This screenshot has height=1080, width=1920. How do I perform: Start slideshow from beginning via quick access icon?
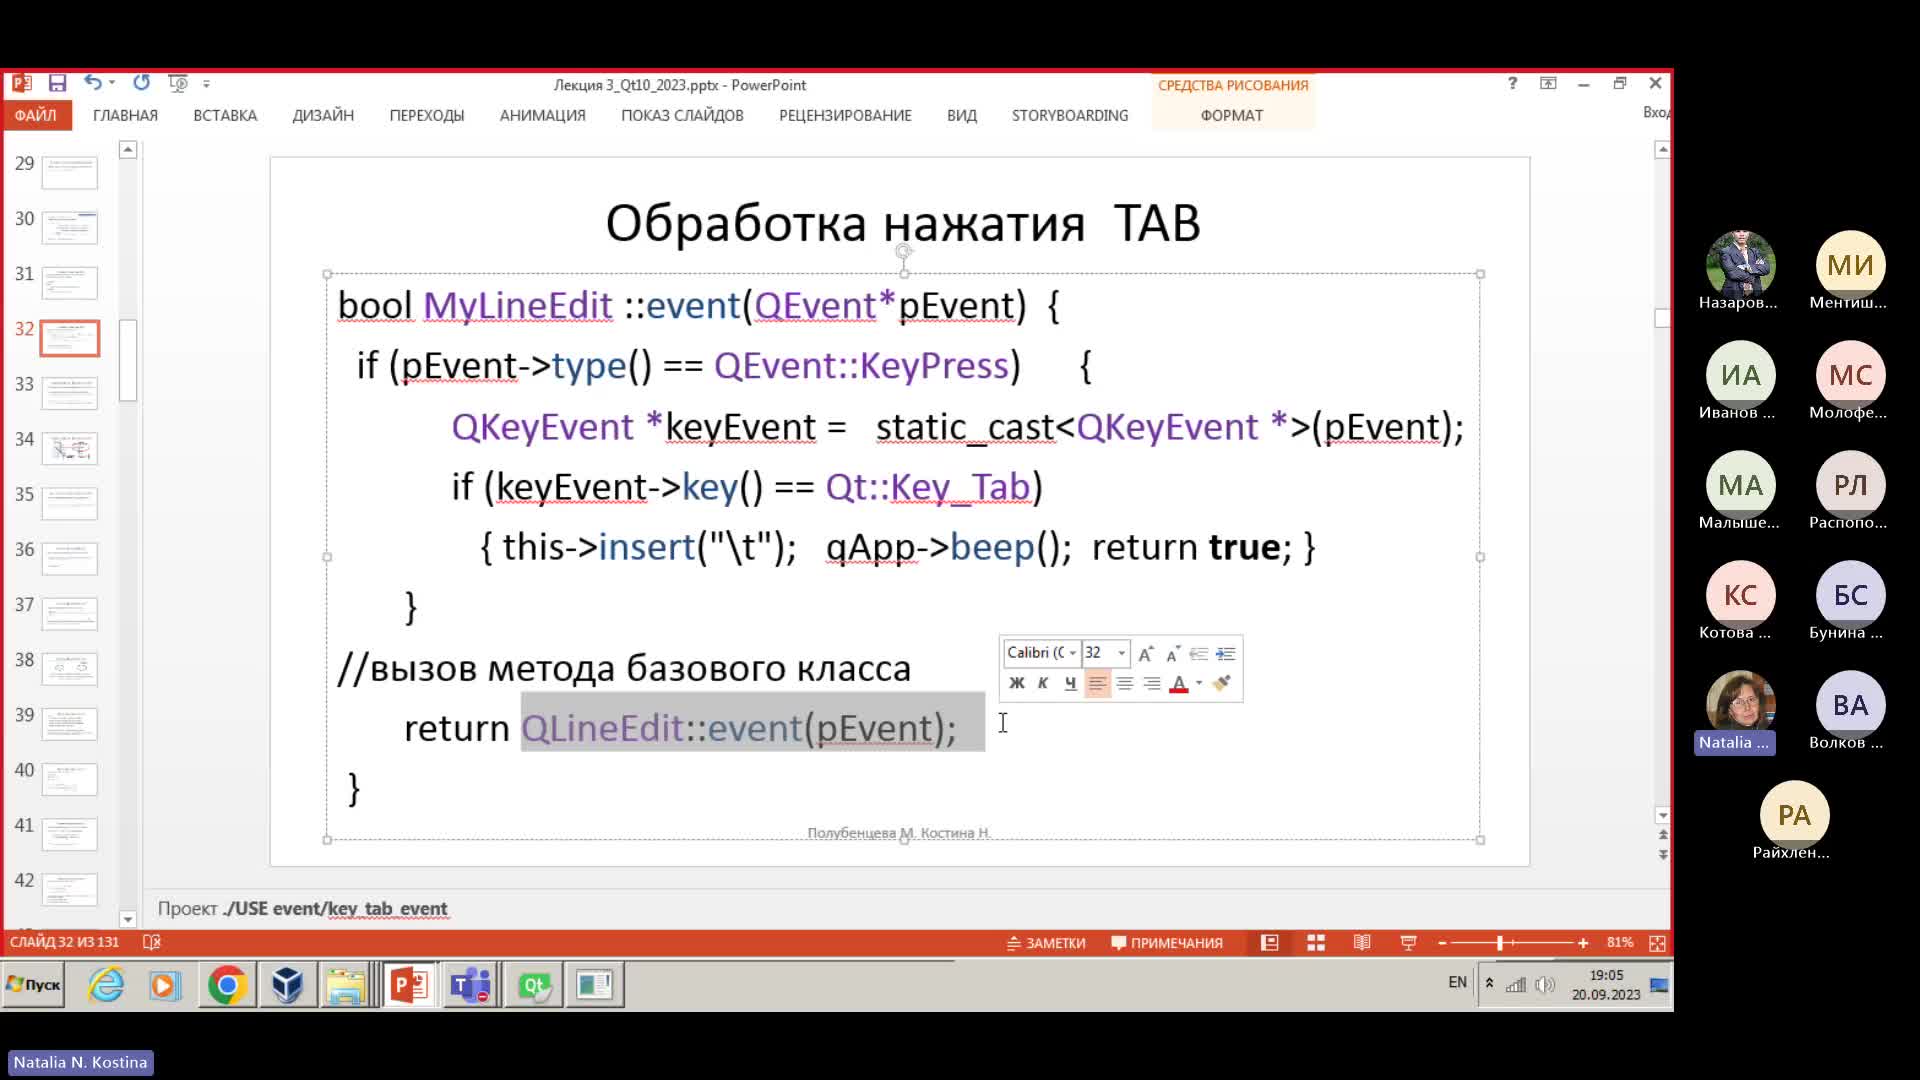(x=178, y=83)
